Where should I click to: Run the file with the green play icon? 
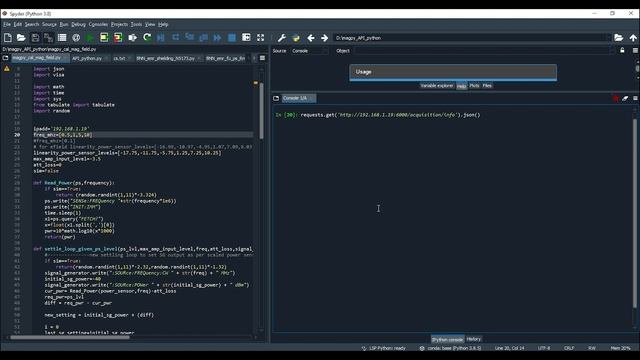coord(90,38)
